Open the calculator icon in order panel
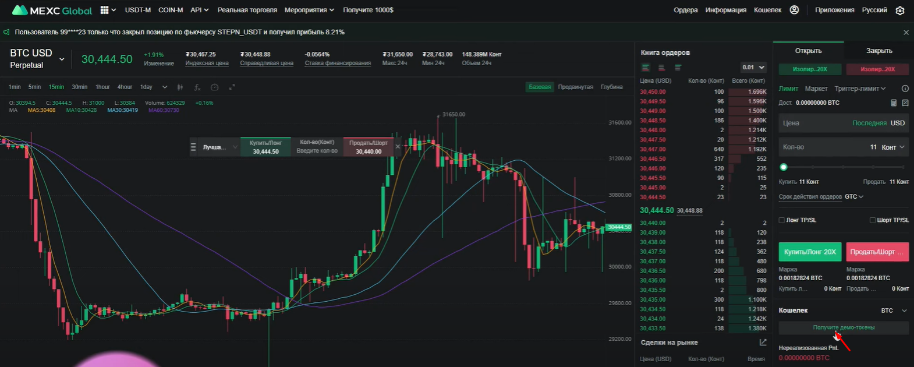This screenshot has height=367, width=914. [x=894, y=103]
